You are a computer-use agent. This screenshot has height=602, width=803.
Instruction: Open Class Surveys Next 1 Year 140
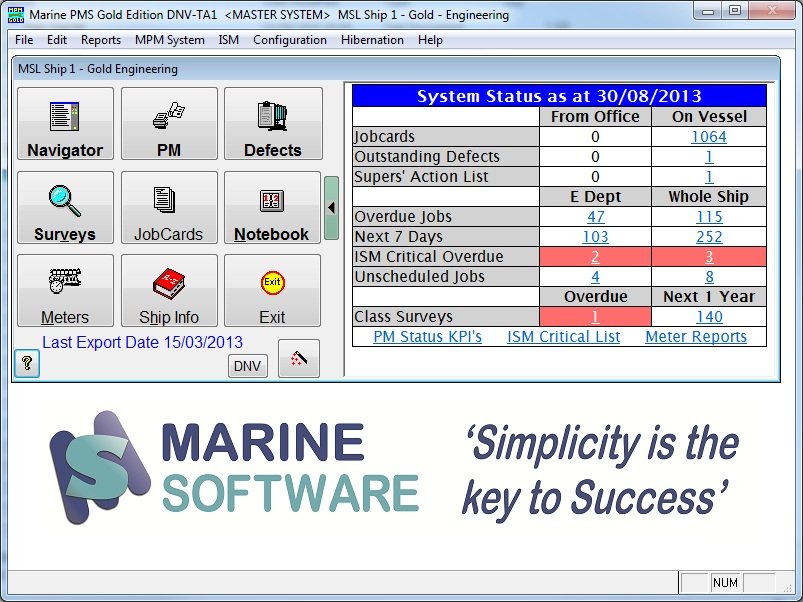[709, 317]
